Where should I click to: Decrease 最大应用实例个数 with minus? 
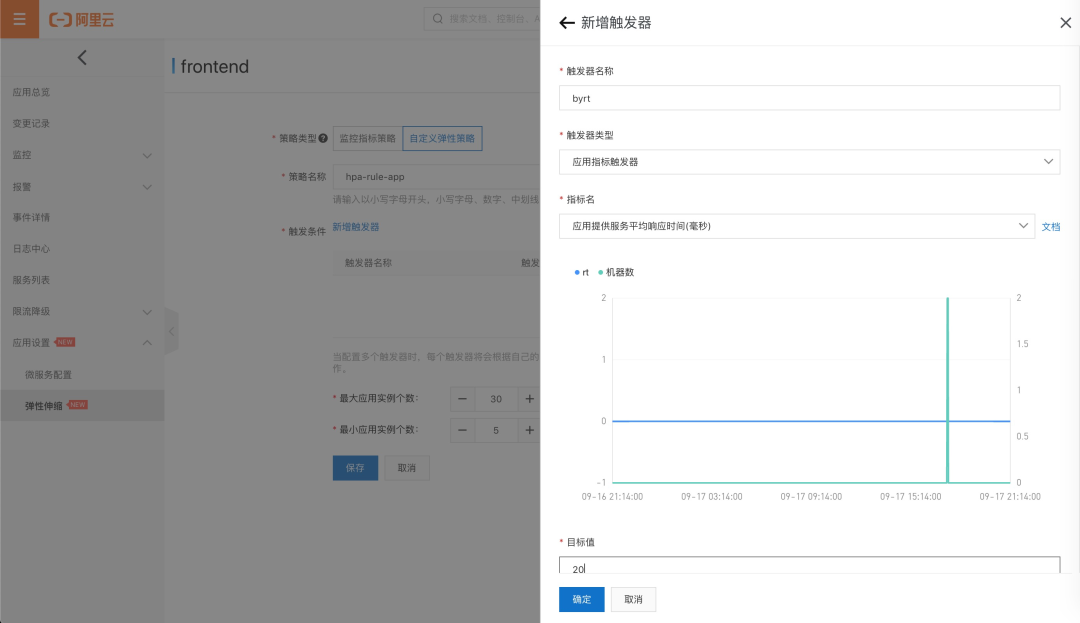pos(462,399)
